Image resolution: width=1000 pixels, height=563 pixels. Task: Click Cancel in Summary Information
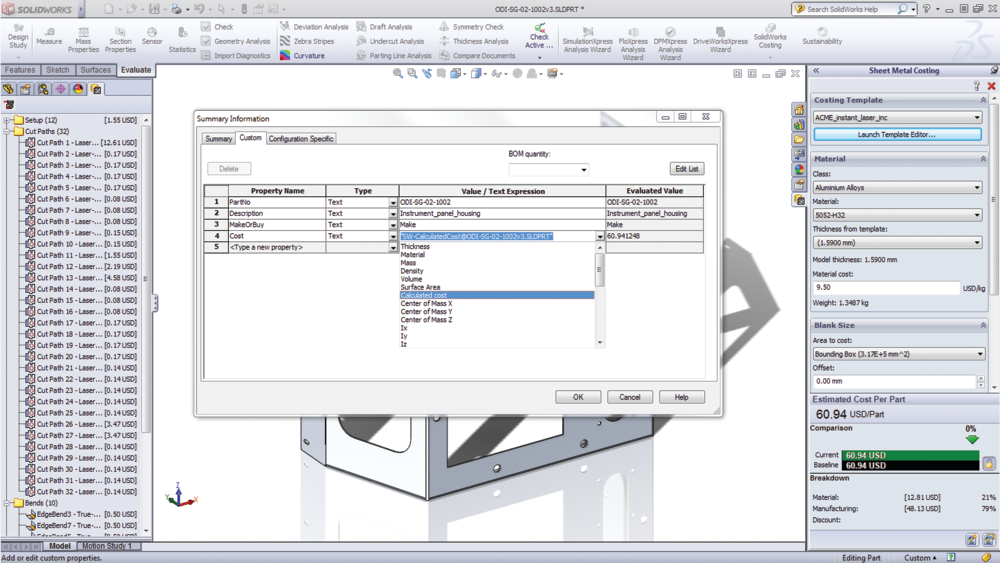[629, 397]
